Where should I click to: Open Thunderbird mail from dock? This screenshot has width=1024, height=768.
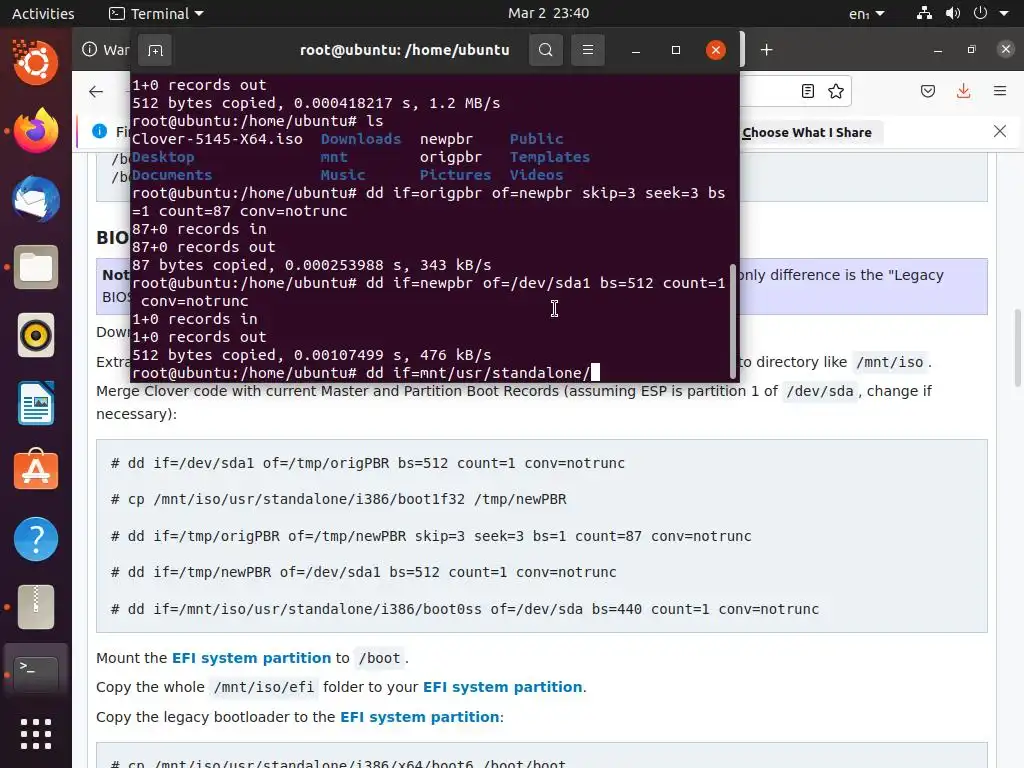point(35,199)
